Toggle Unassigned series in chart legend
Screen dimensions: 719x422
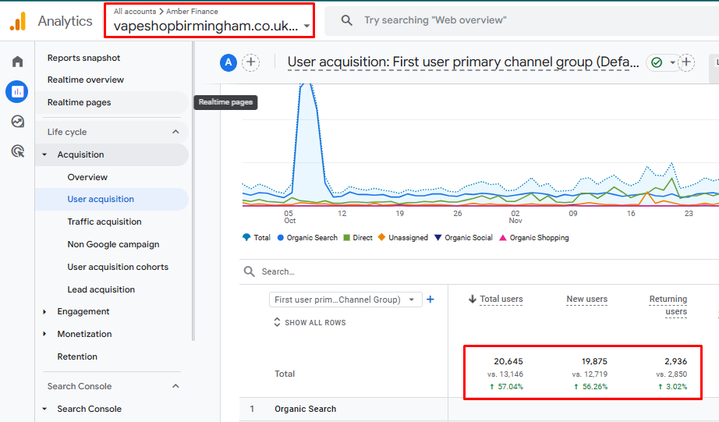(403, 238)
